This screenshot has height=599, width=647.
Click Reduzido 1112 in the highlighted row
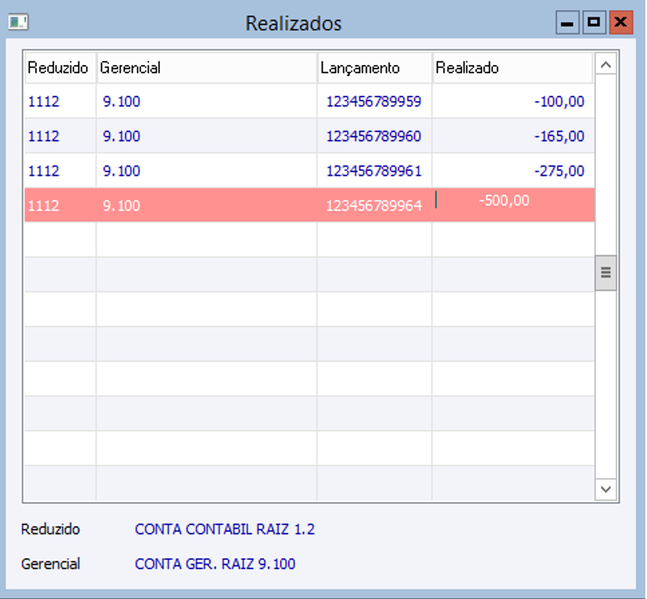pyautogui.click(x=44, y=205)
